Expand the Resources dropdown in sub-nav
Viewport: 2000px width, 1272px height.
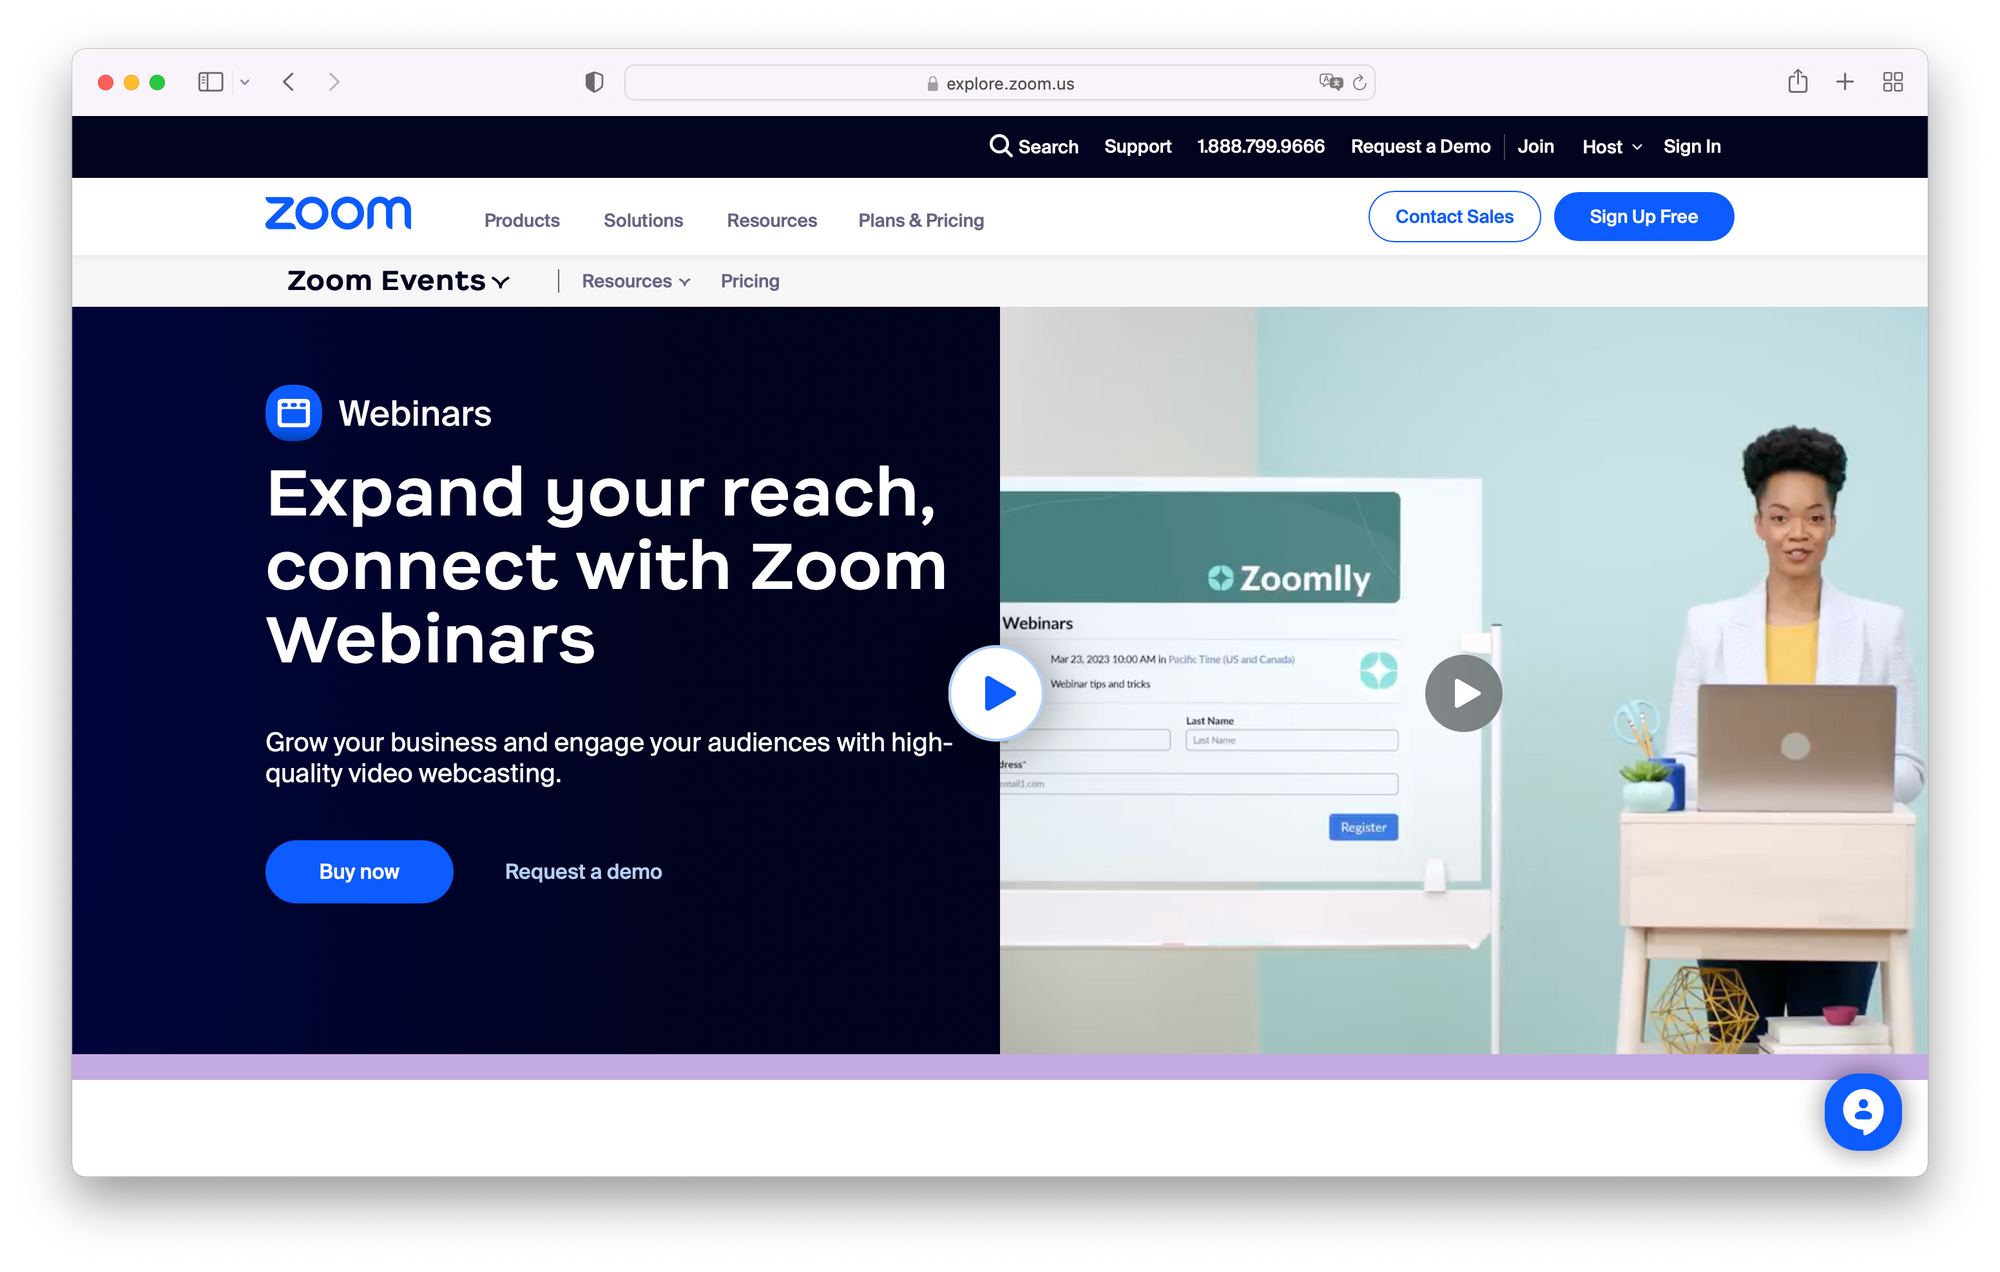[x=634, y=281]
